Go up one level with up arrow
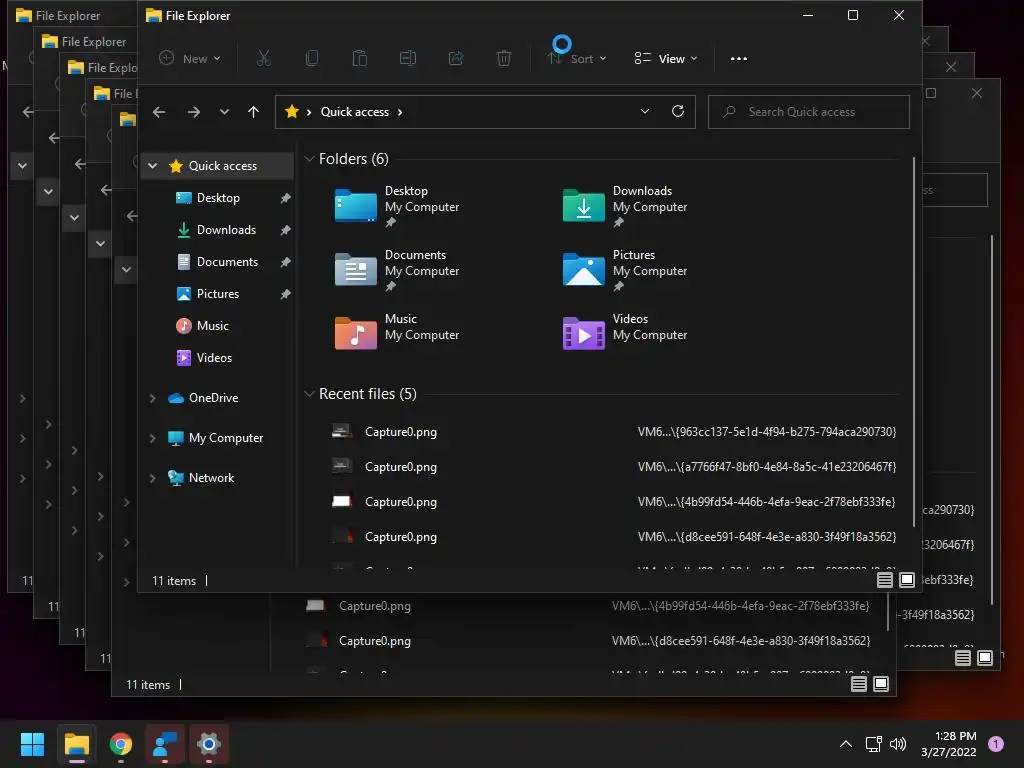Viewport: 1024px width, 768px height. tap(253, 112)
